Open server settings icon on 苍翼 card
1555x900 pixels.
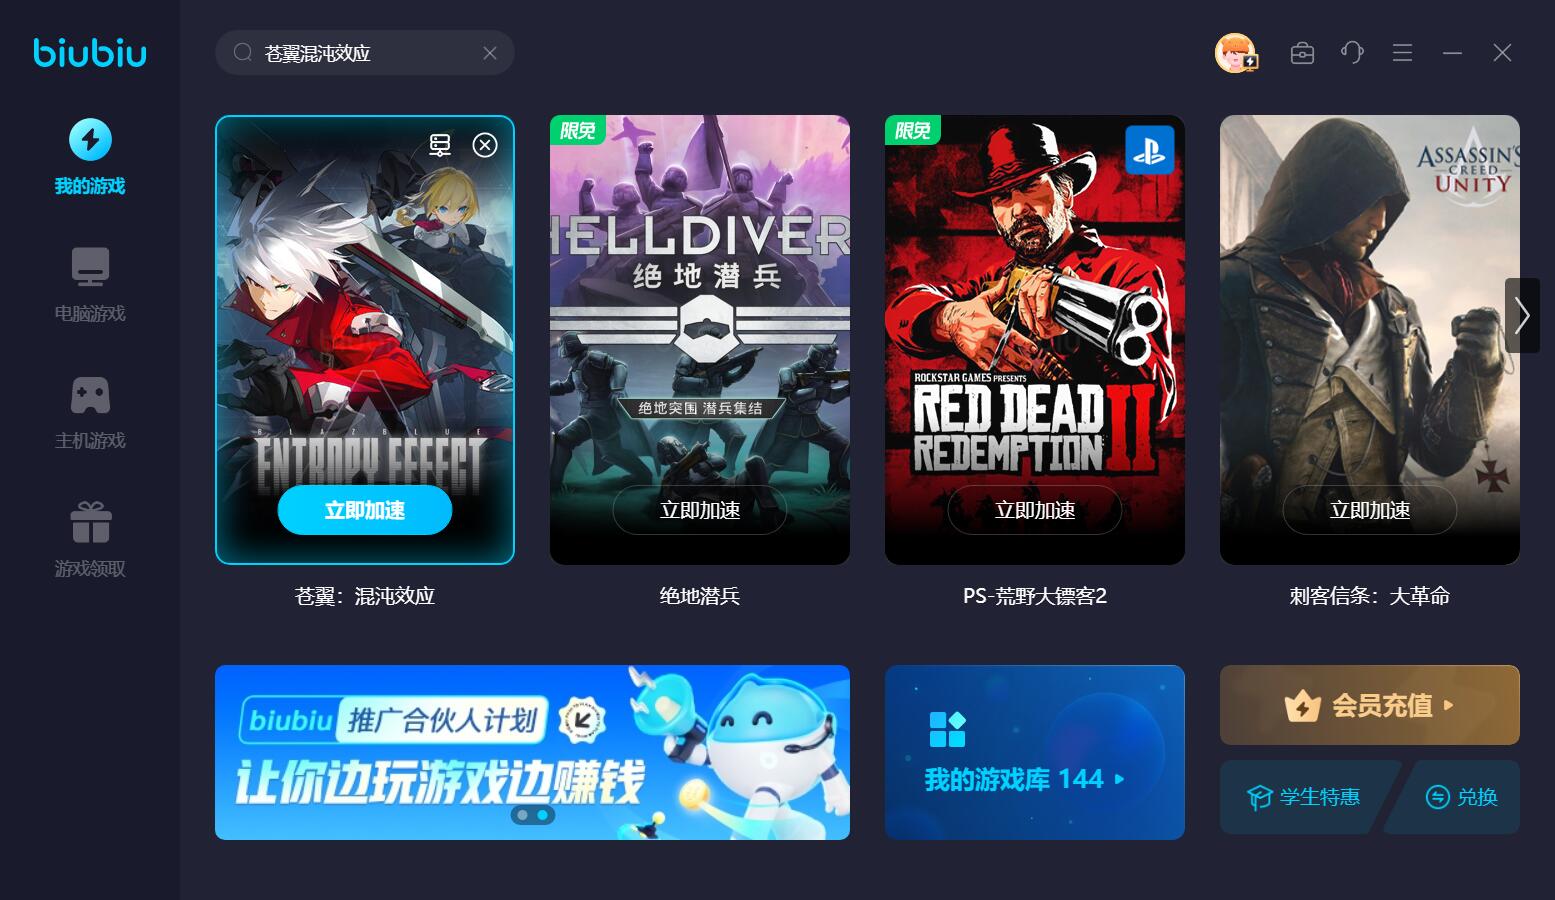pos(440,145)
